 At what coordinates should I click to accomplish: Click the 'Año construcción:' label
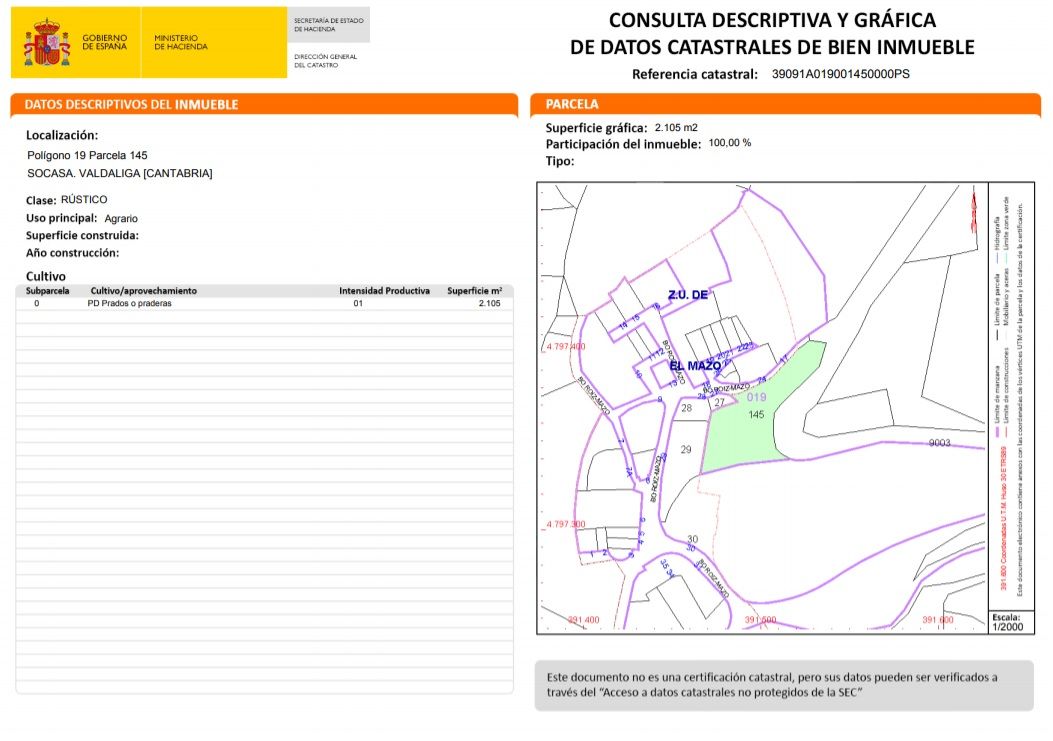(x=72, y=253)
